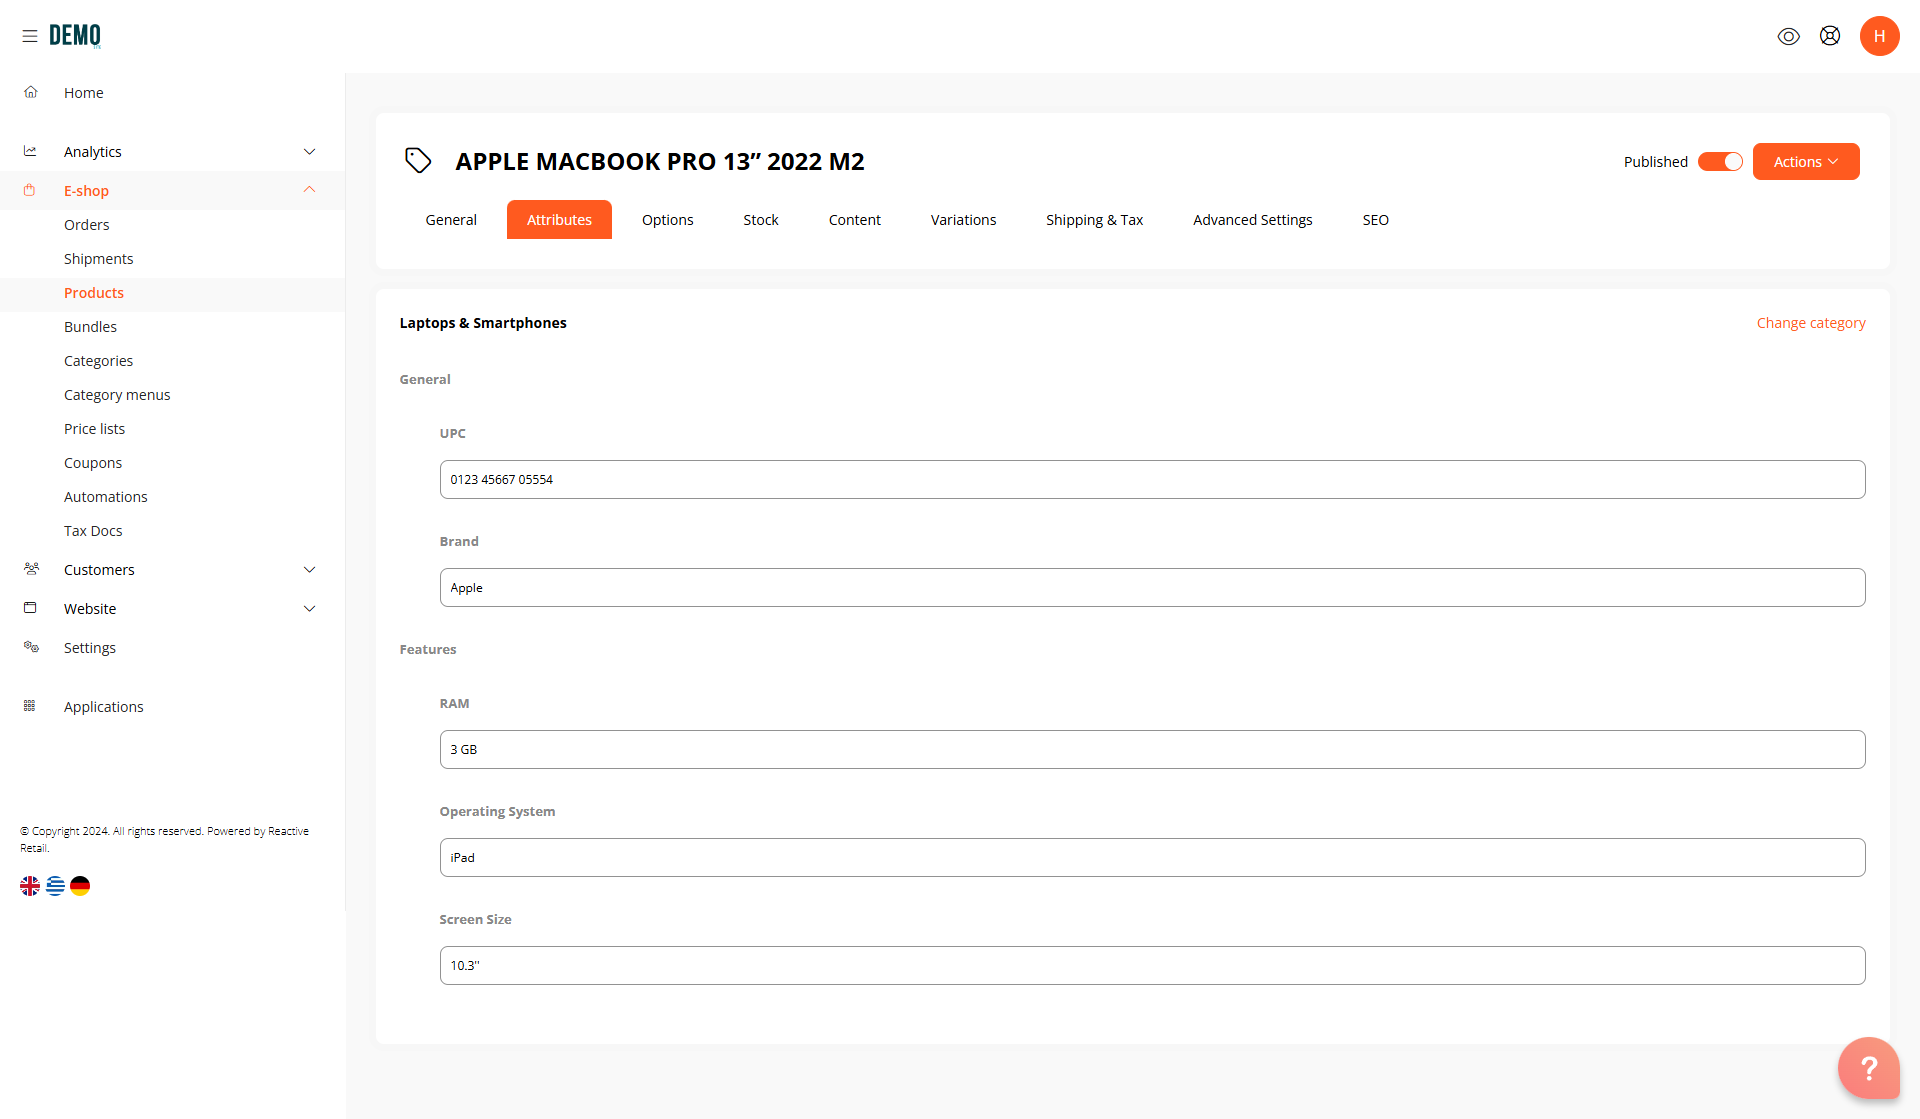1920x1119 pixels.
Task: Click the Operating System input field
Action: pos(1152,858)
